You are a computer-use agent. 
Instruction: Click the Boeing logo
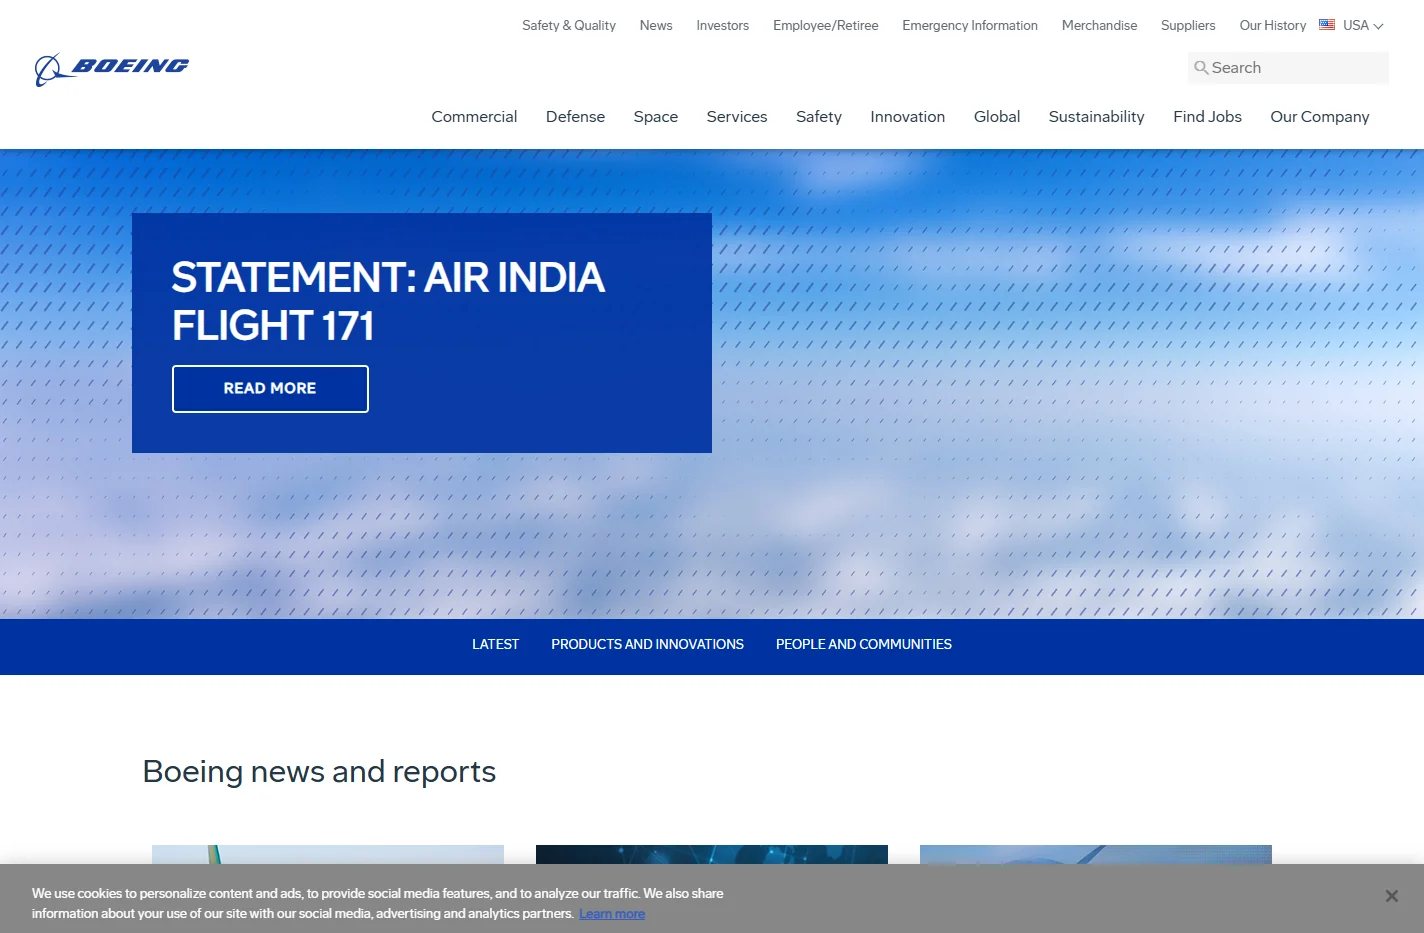click(112, 69)
